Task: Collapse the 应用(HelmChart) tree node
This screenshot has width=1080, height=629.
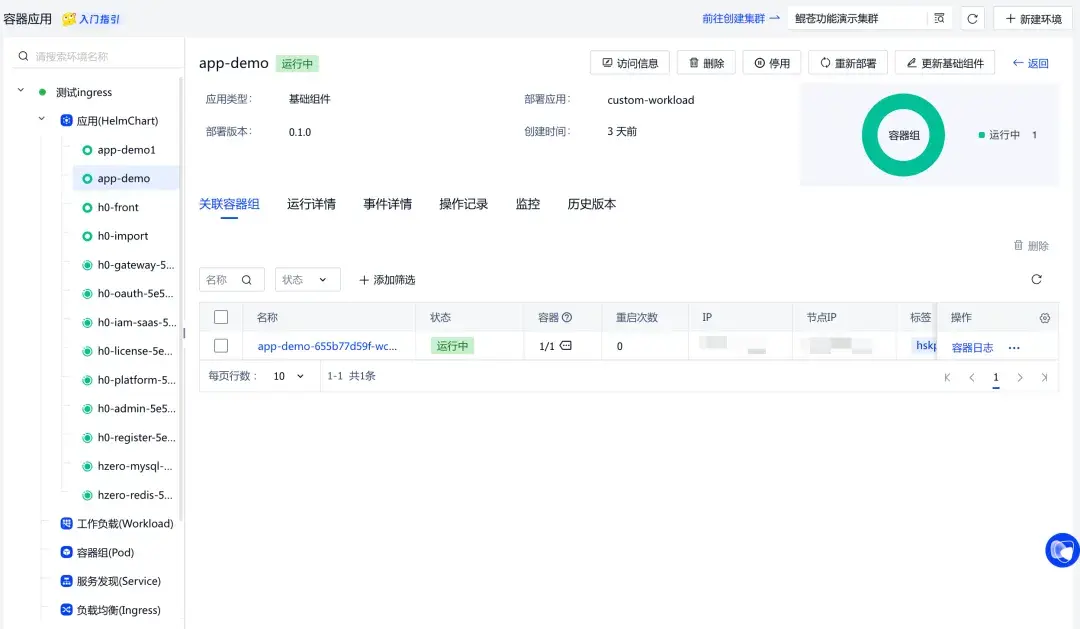Action: click(41, 119)
